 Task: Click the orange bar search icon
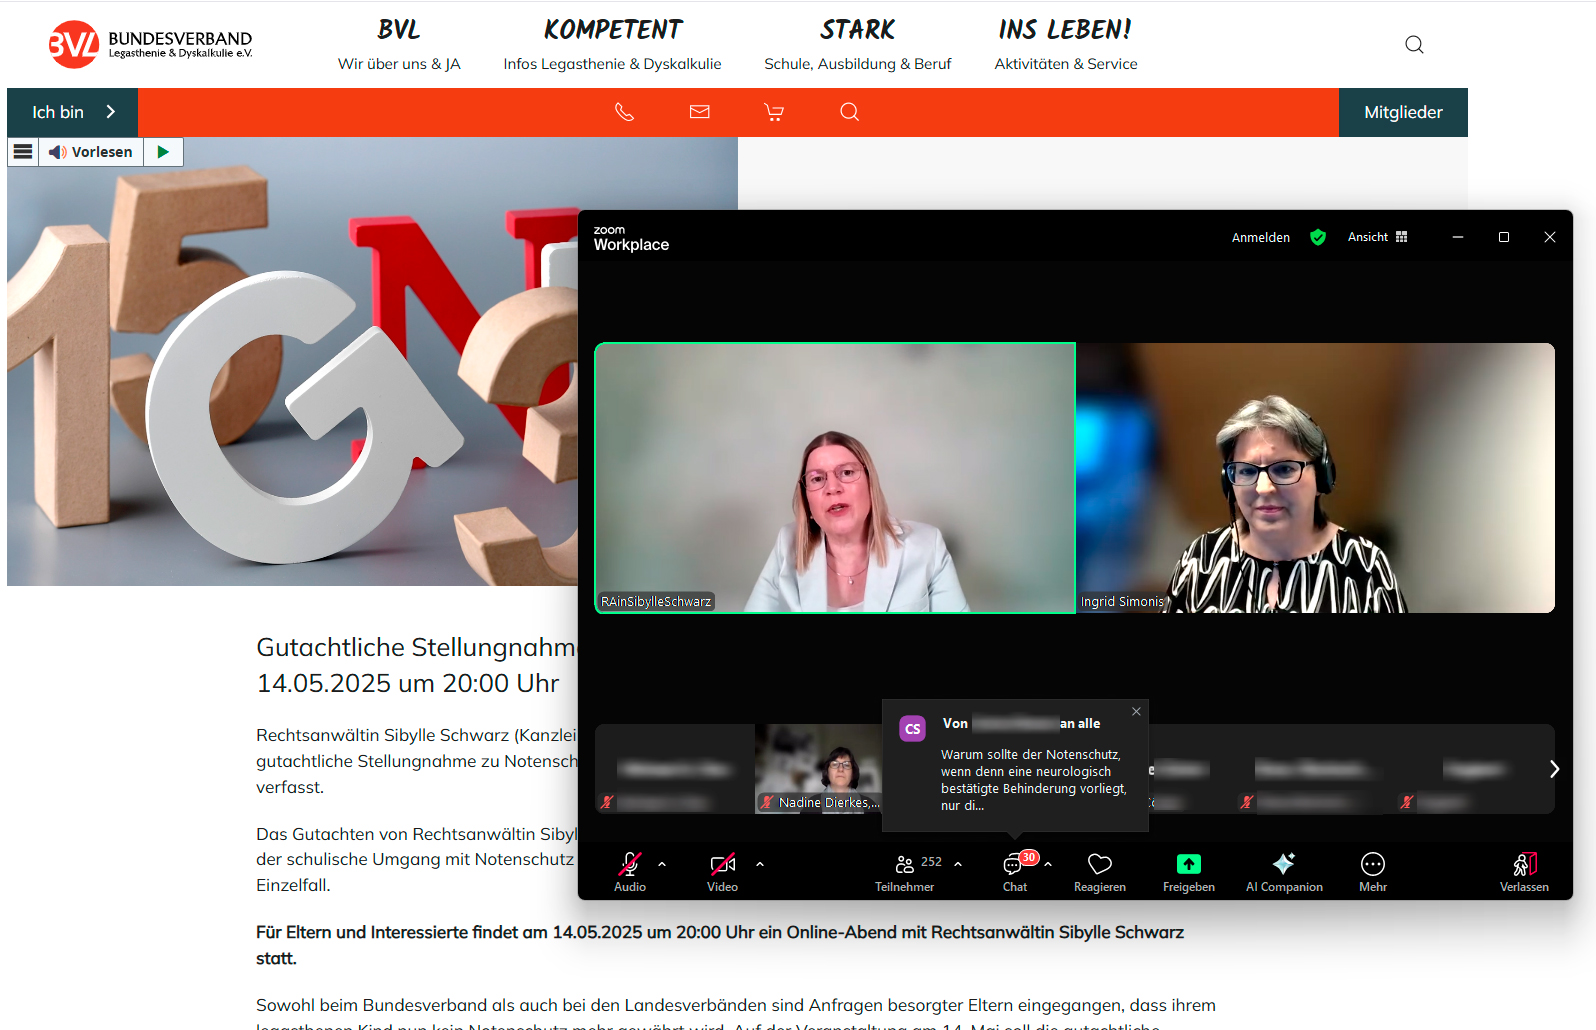(x=850, y=112)
